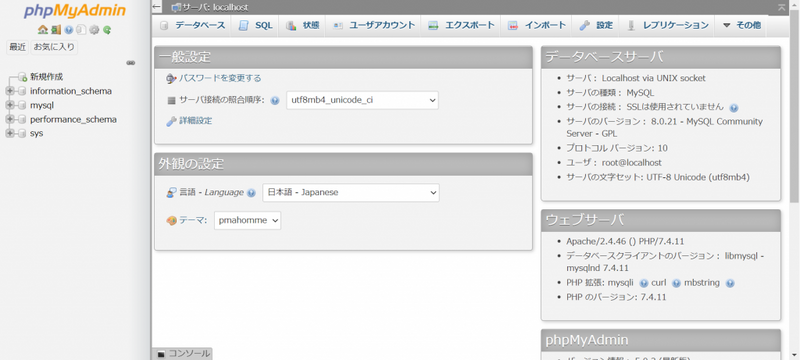Click the お気に入り button in sidebar

[54, 47]
